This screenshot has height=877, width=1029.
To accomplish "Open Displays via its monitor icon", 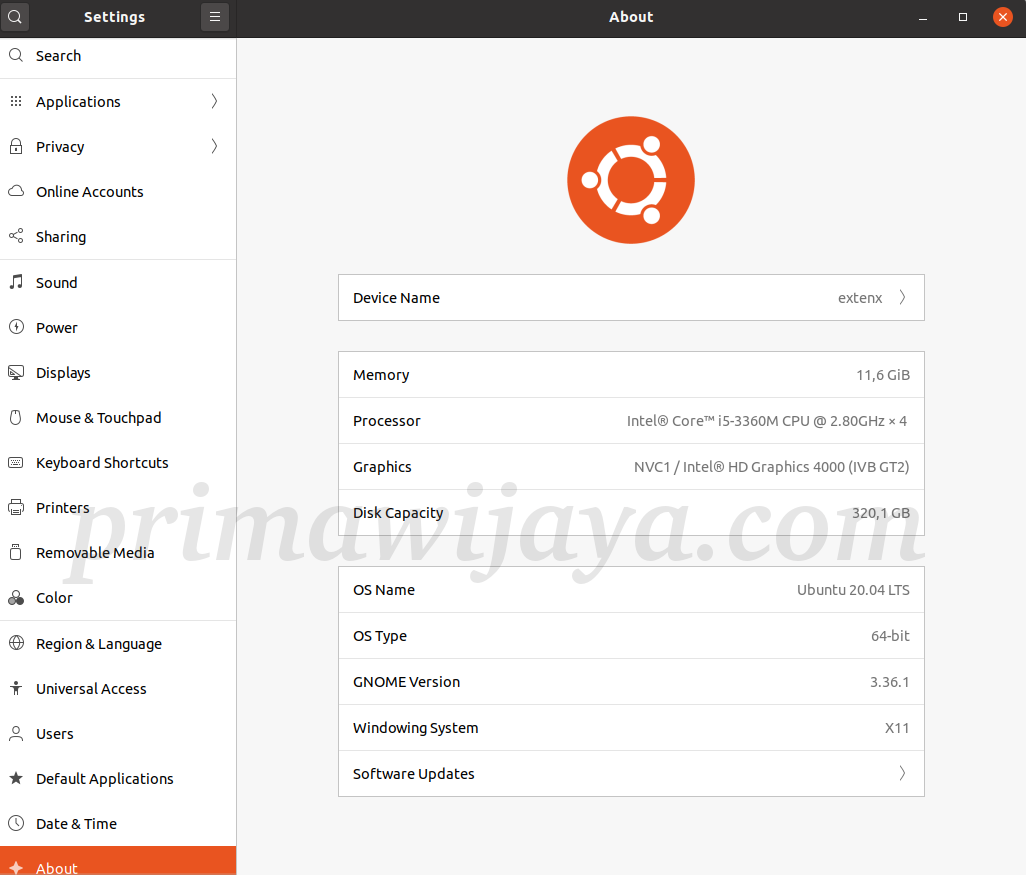I will 15,372.
